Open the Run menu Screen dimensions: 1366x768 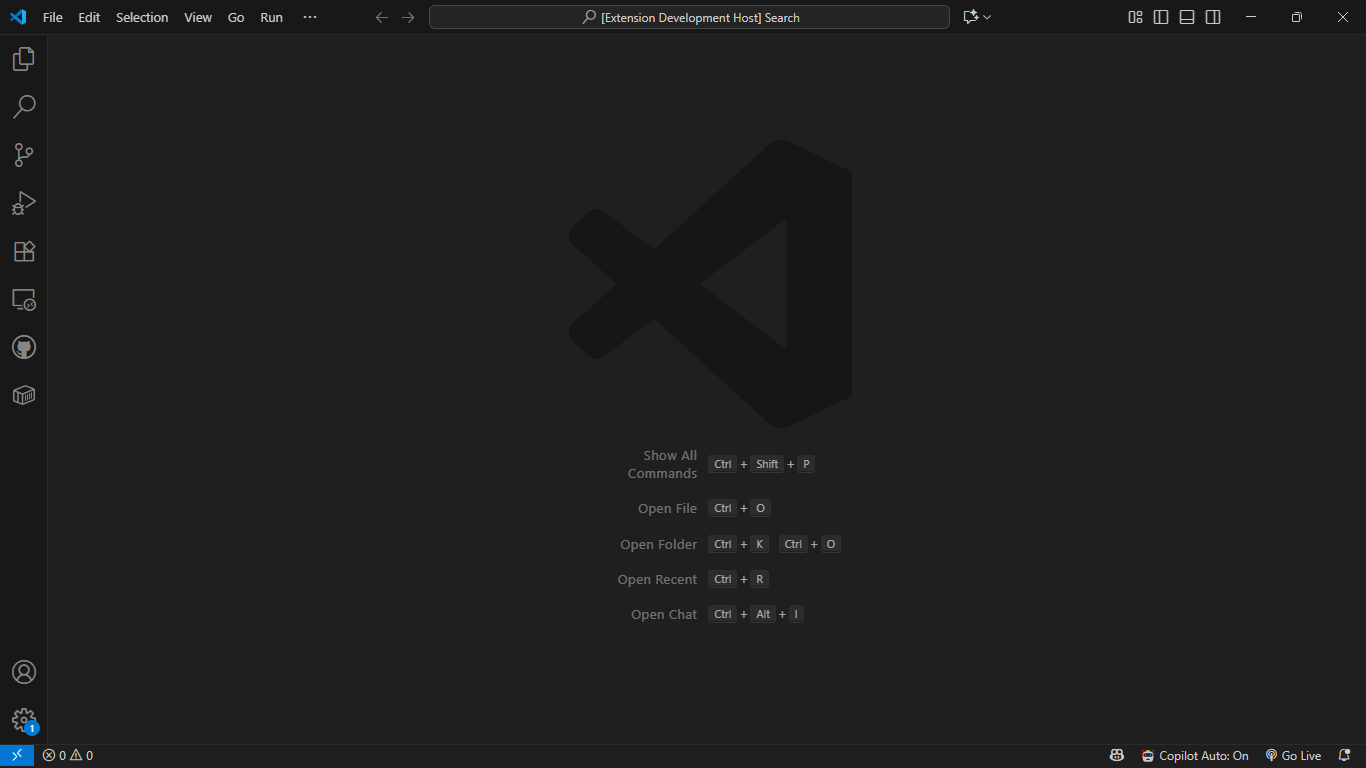271,17
